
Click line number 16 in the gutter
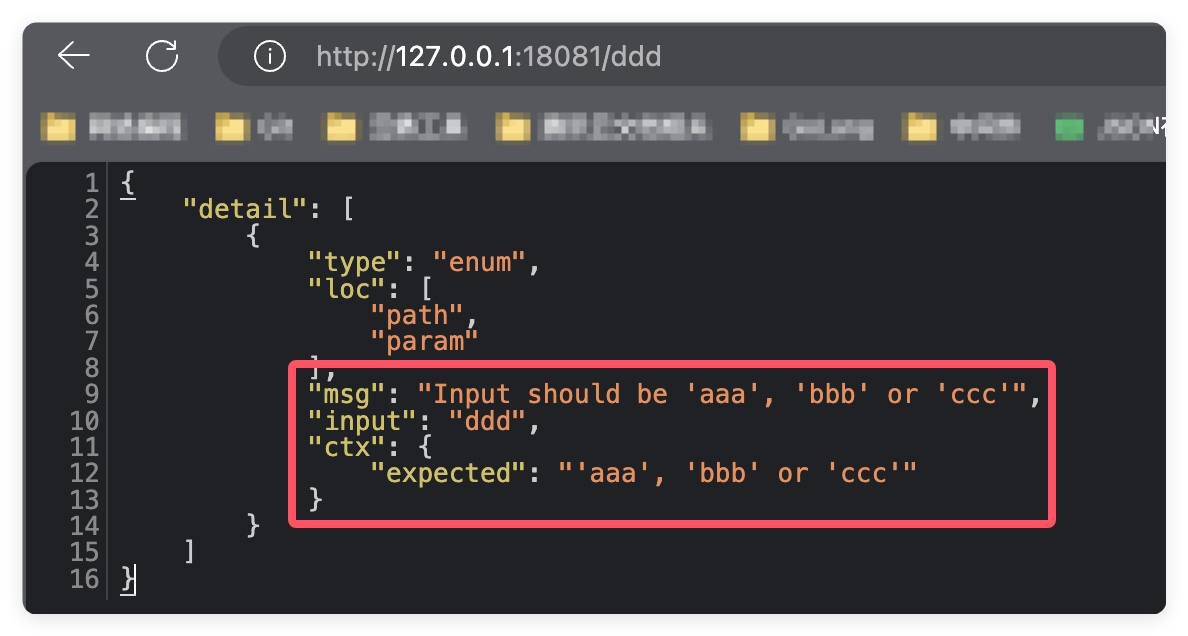click(86, 578)
